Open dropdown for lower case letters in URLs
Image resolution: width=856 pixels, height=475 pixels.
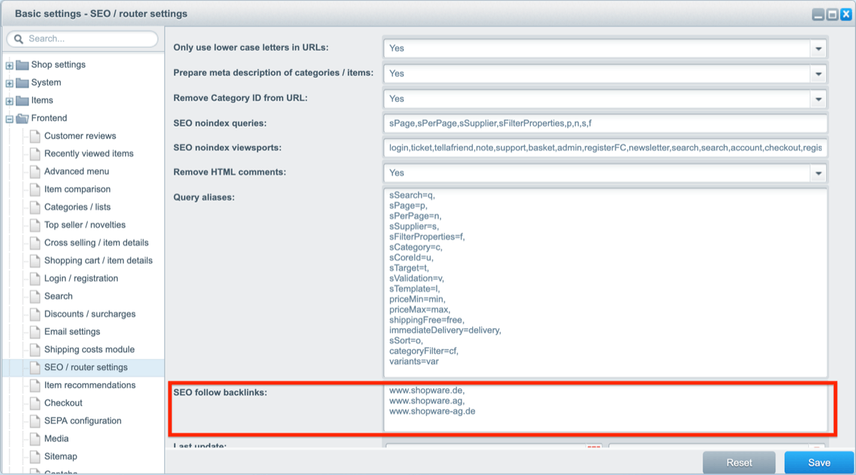coord(818,49)
